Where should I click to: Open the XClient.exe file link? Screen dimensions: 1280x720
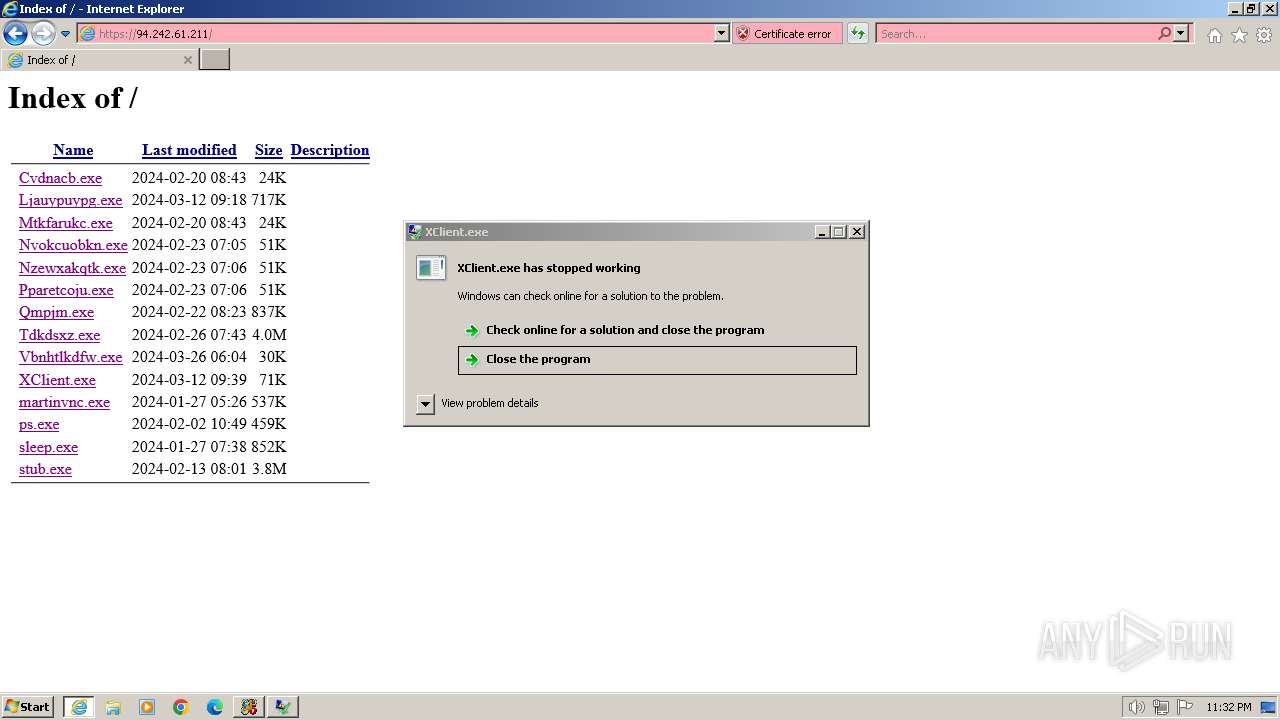tap(57, 380)
